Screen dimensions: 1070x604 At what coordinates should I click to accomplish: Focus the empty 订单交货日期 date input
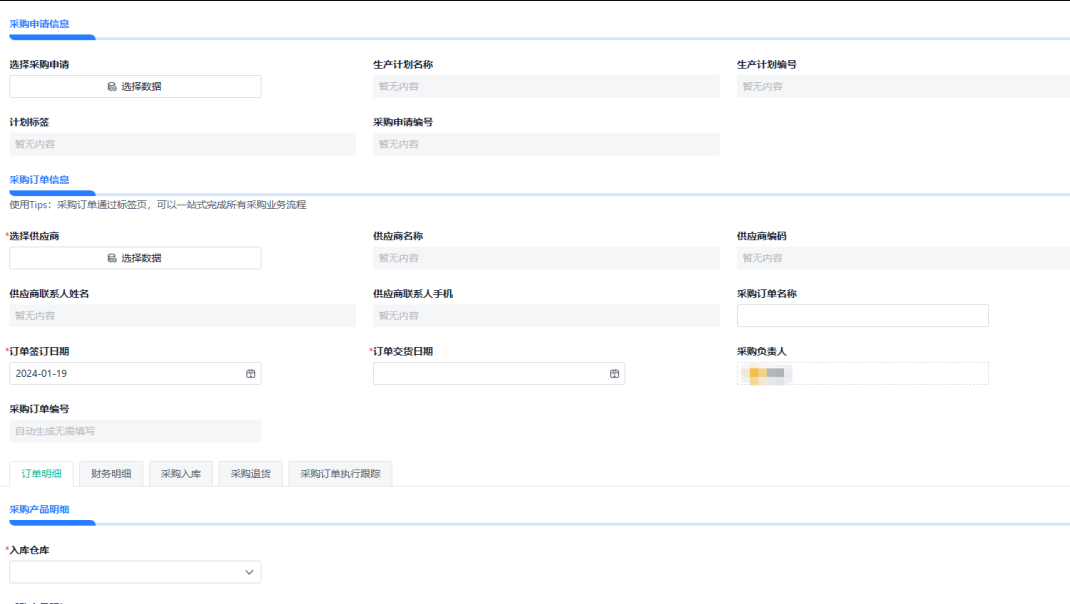pyautogui.click(x=490, y=374)
